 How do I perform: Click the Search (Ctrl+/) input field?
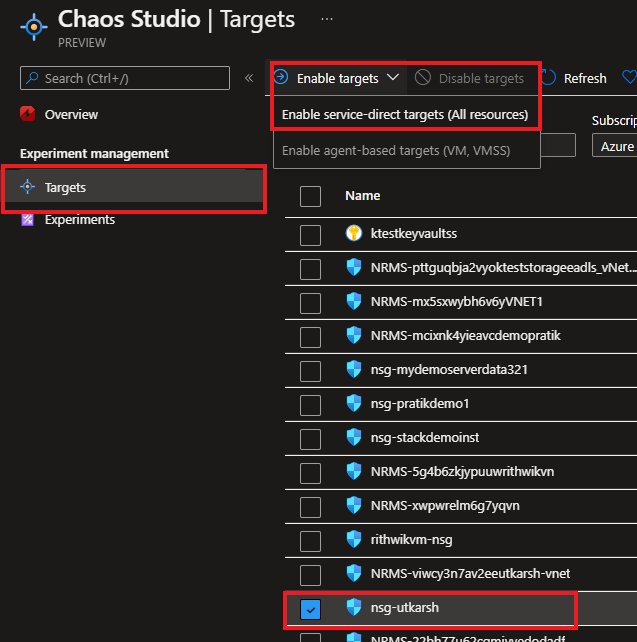pyautogui.click(x=125, y=78)
